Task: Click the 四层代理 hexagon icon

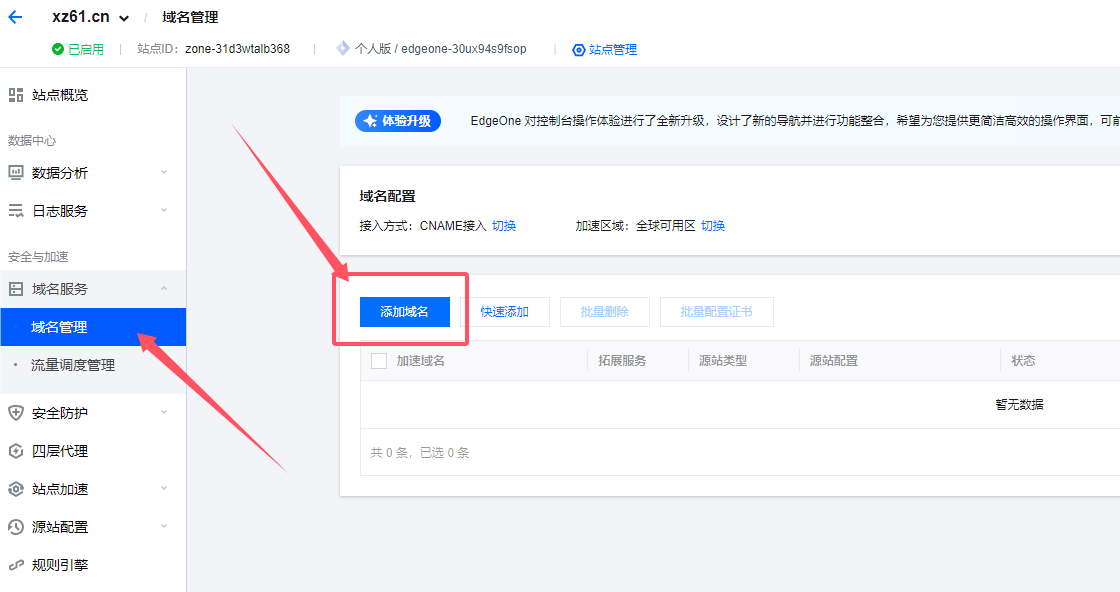Action: [x=16, y=451]
